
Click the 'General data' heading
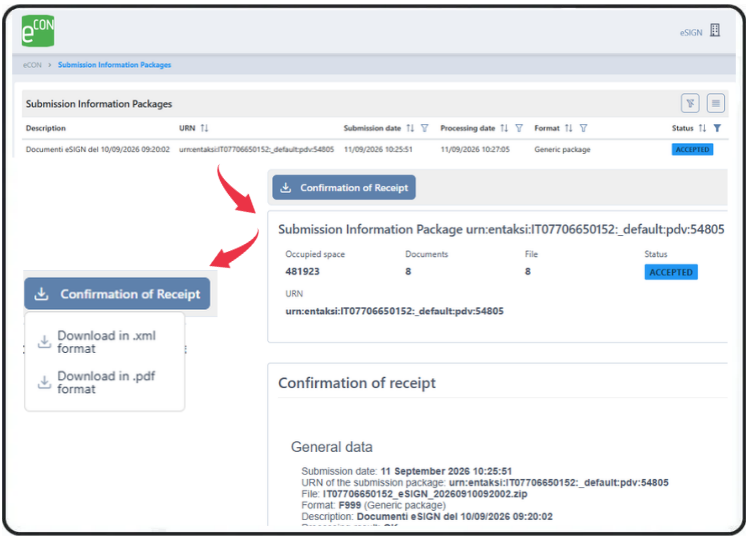coord(332,447)
